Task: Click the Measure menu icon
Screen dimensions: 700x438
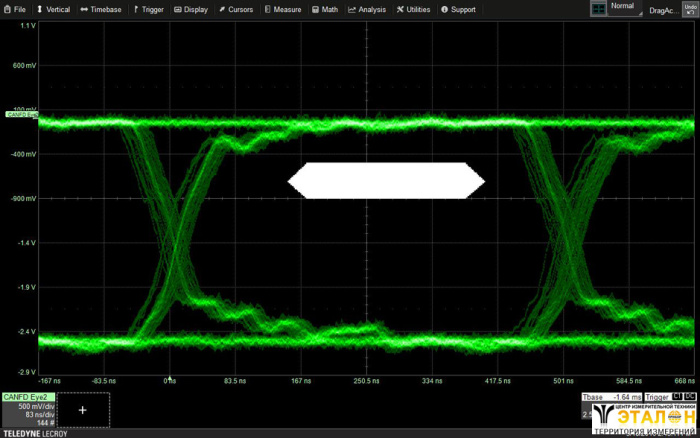Action: coord(267,9)
